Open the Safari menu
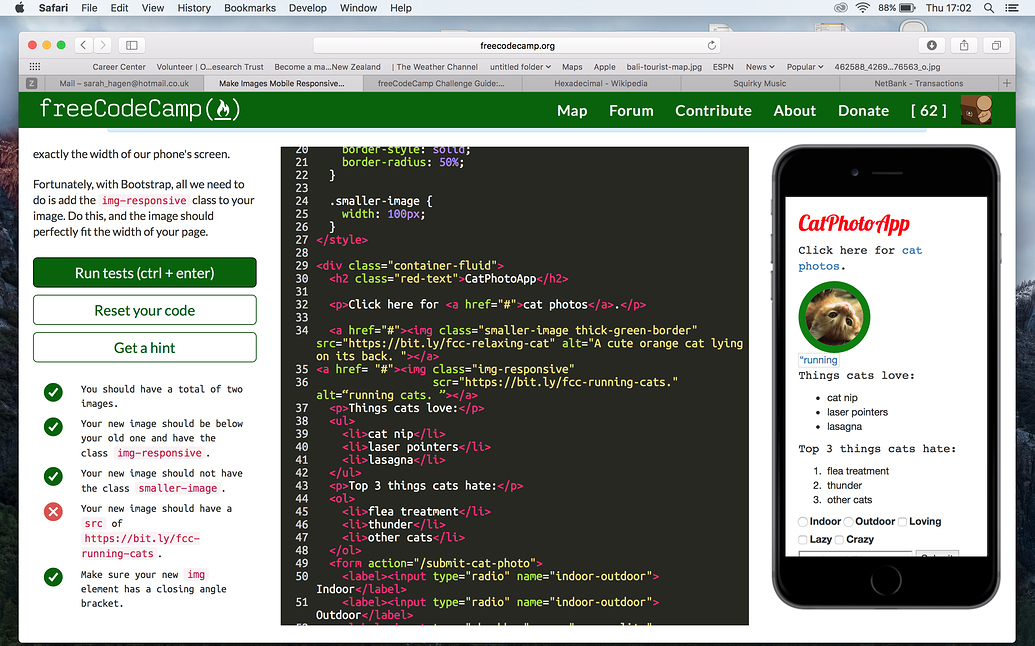This screenshot has width=1035, height=646. (x=53, y=8)
